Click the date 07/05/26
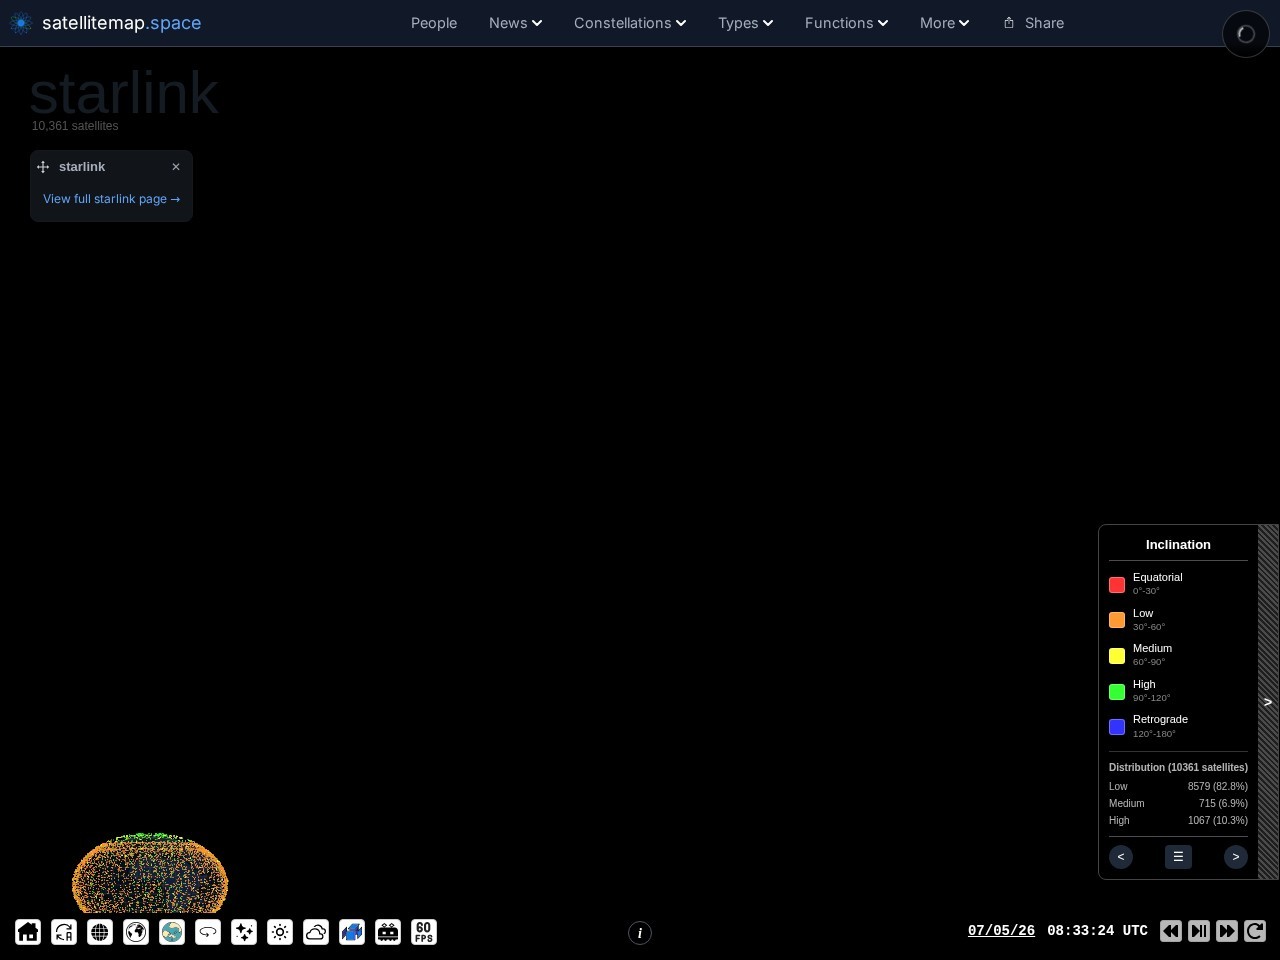 1001,931
